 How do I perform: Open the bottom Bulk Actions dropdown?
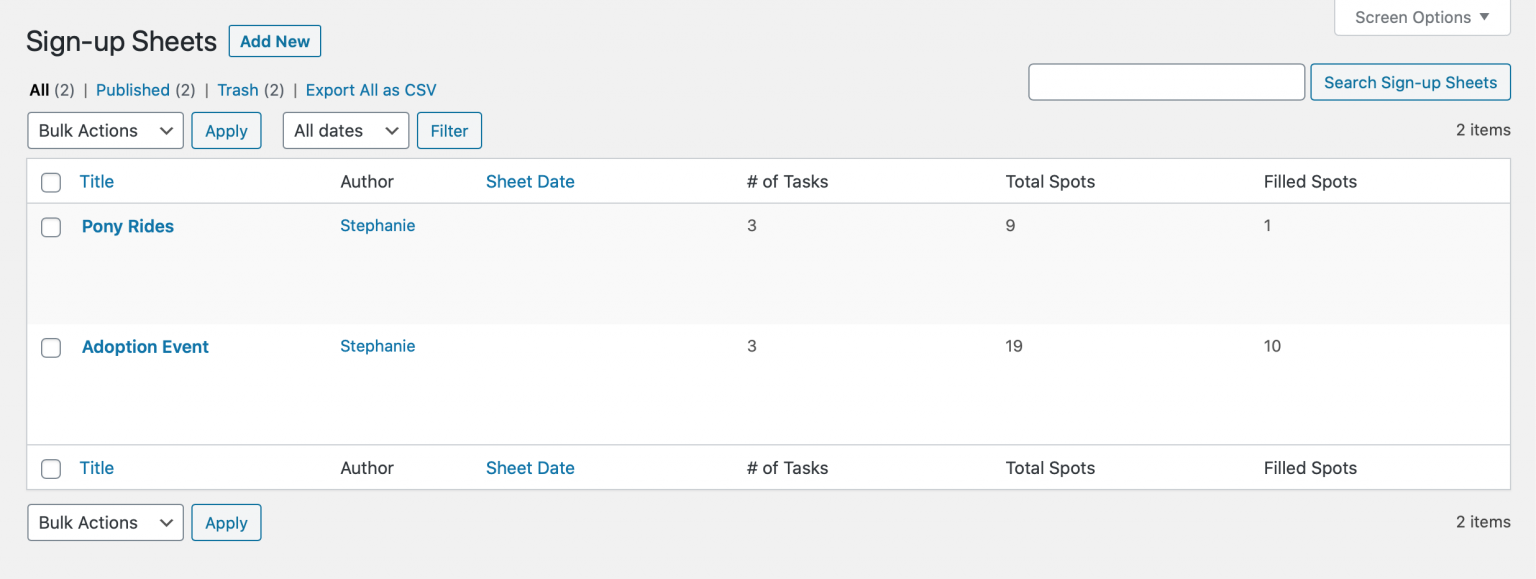point(105,523)
